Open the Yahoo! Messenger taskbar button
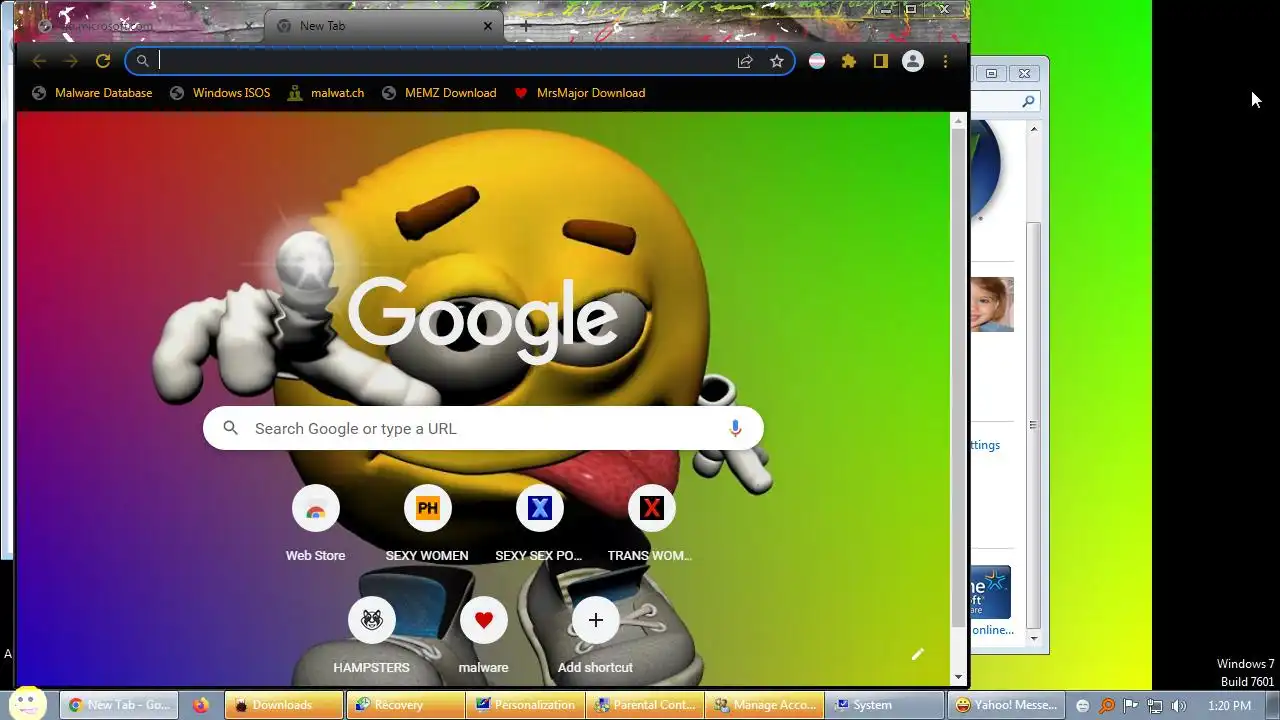The width and height of the screenshot is (1280, 720). pos(1006,705)
